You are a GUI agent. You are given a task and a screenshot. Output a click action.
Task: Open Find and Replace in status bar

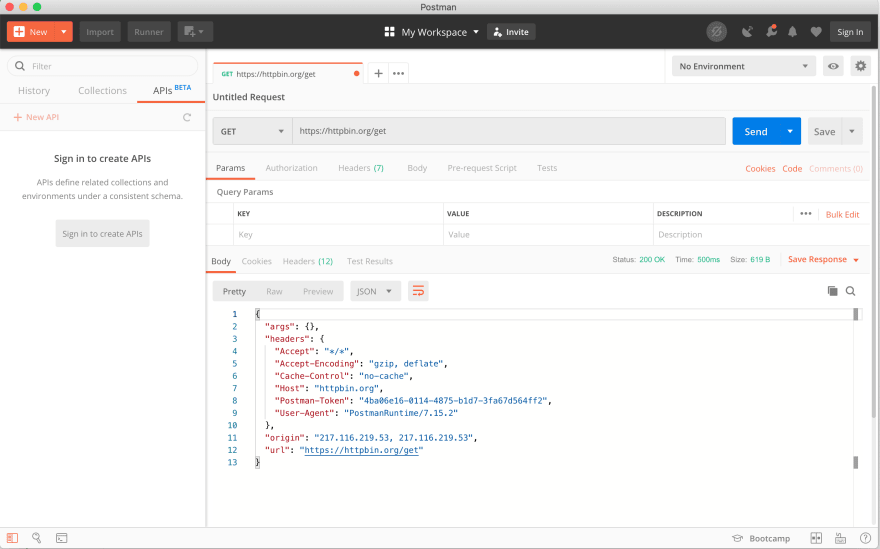pyautogui.click(x=36, y=538)
